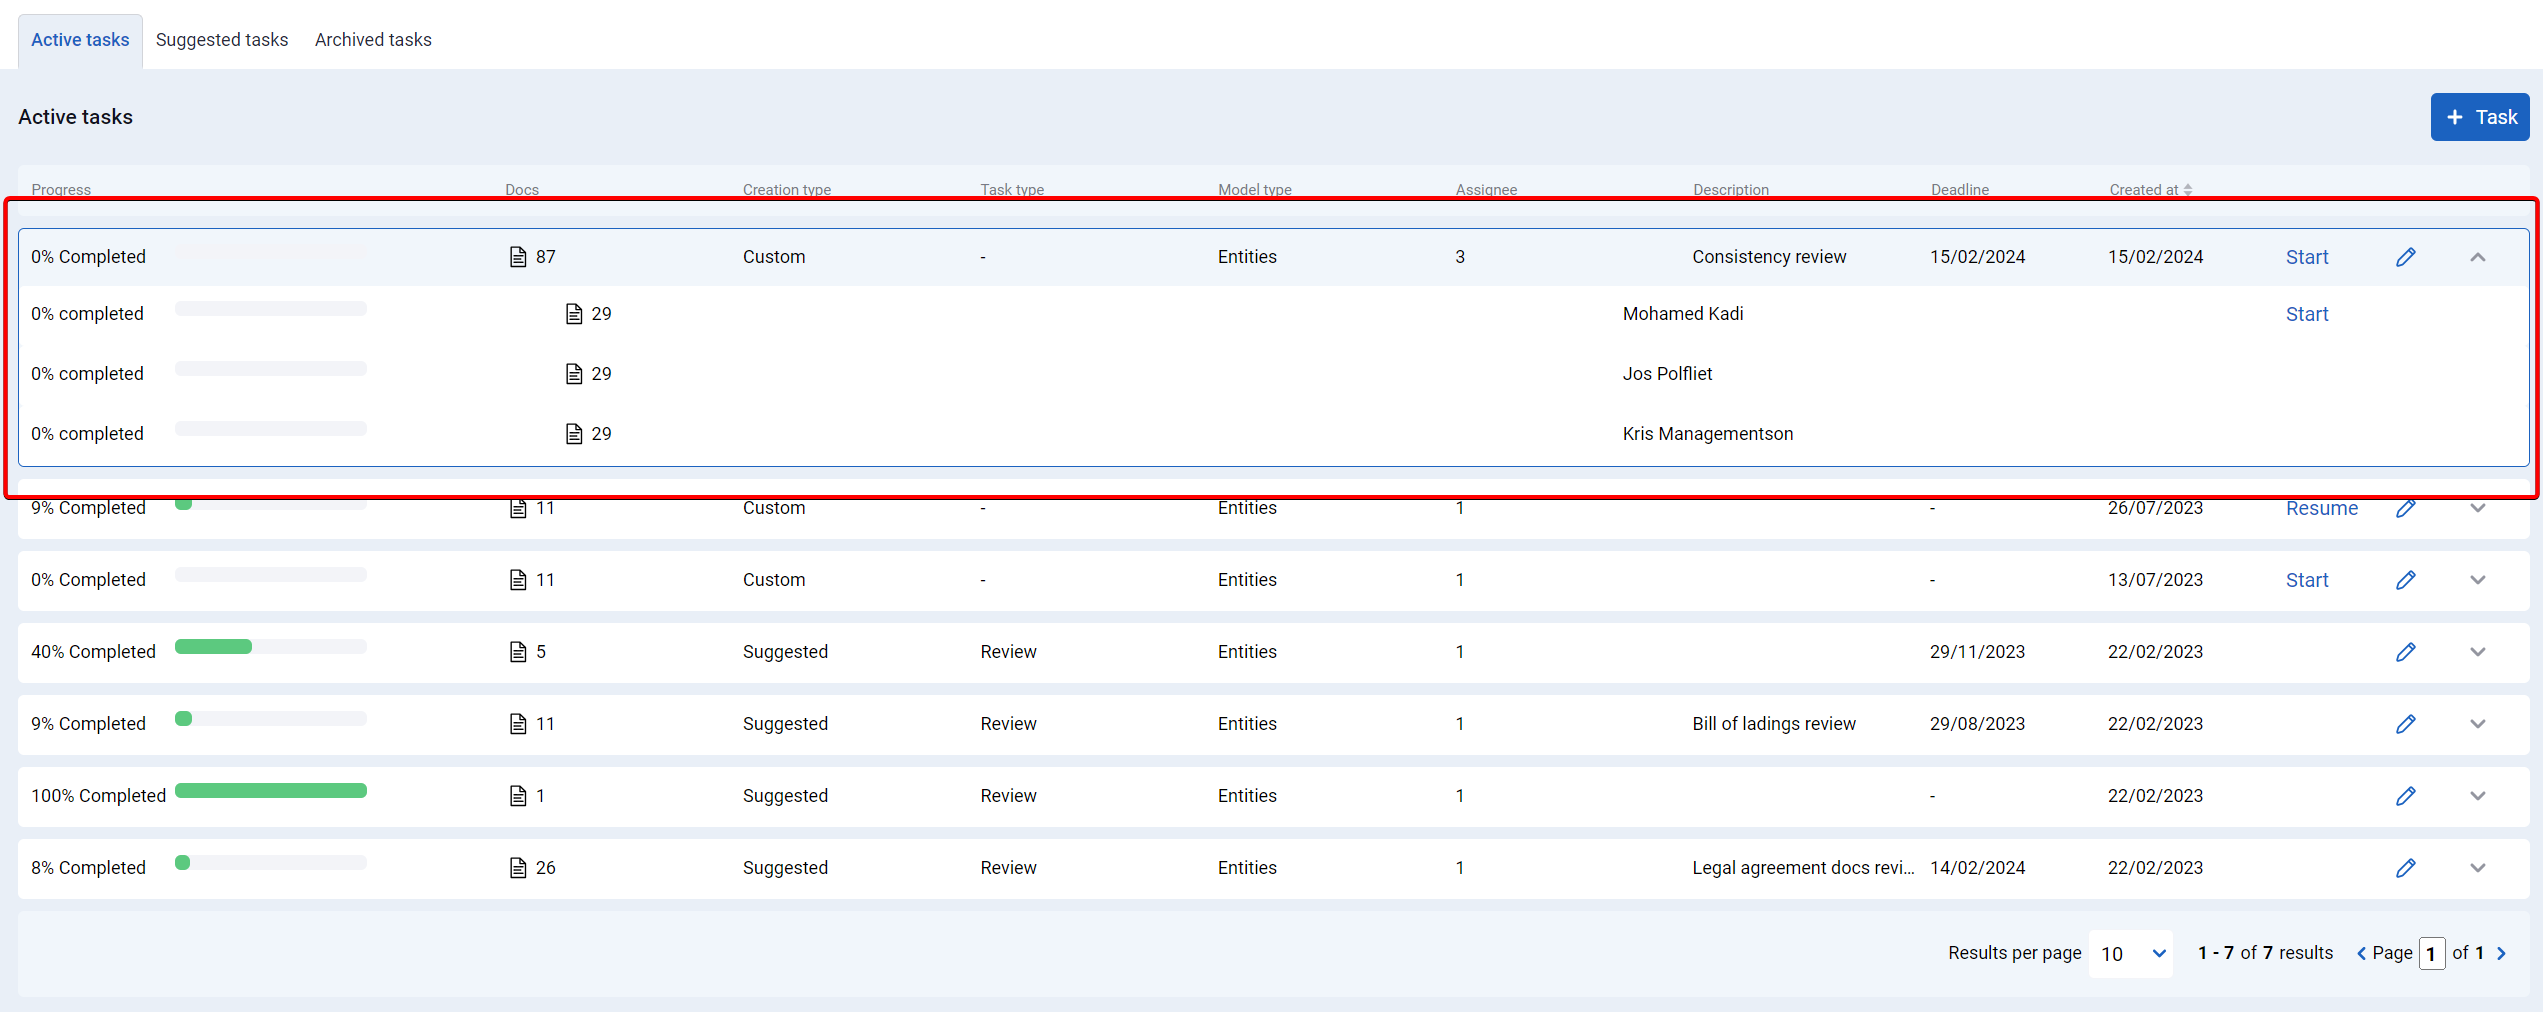2543x1012 pixels.
Task: Expand the 13/07/2023 task row chevron
Action: pyautogui.click(x=2477, y=580)
